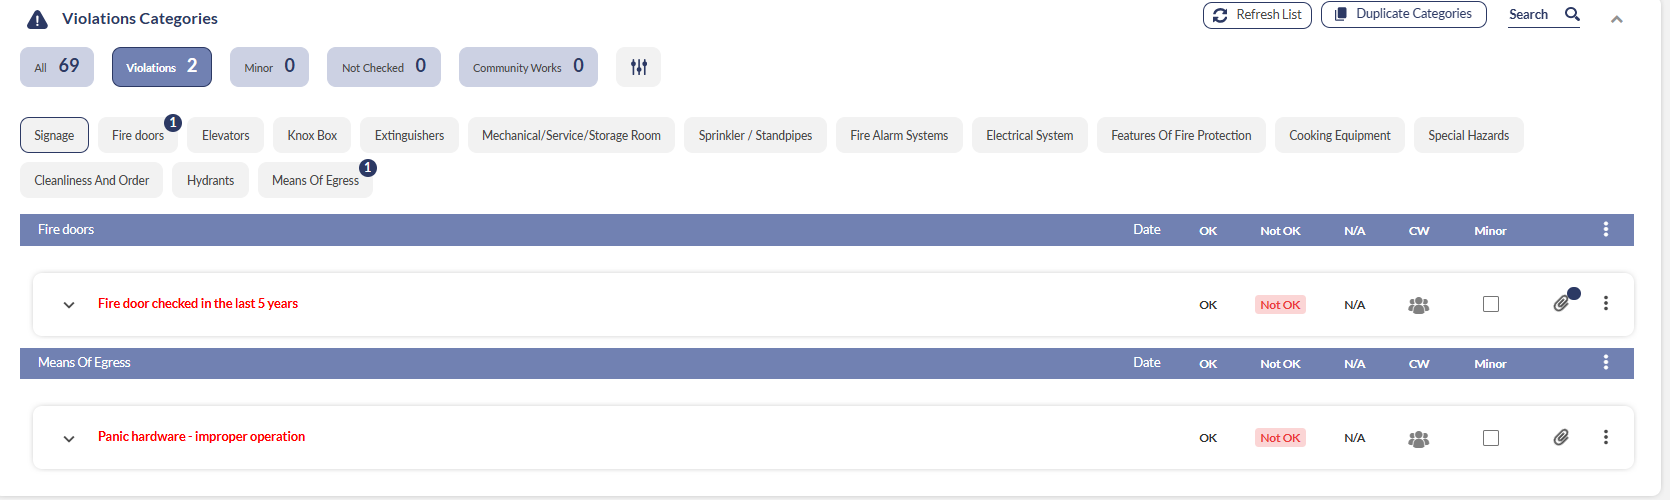Open the filter sliders settings icon
1670x500 pixels.
638,67
